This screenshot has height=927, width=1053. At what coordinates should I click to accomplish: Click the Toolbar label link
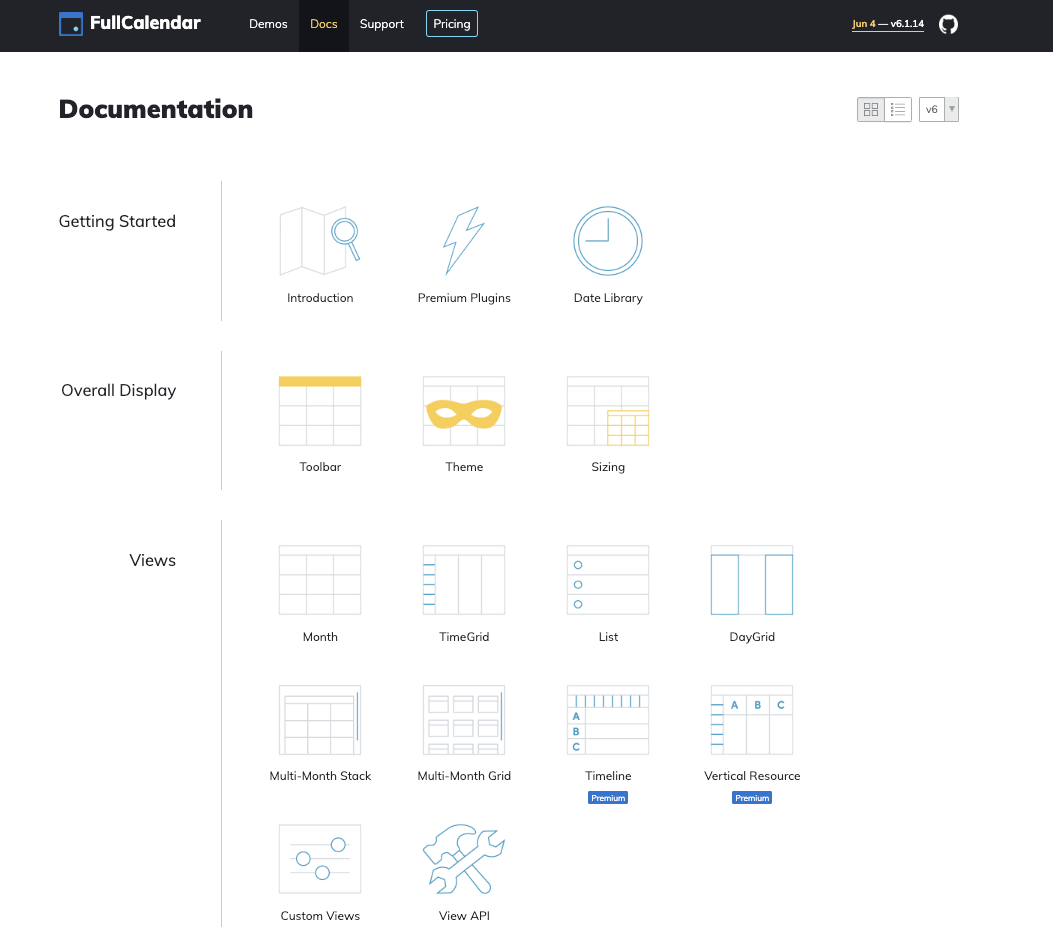pos(320,467)
